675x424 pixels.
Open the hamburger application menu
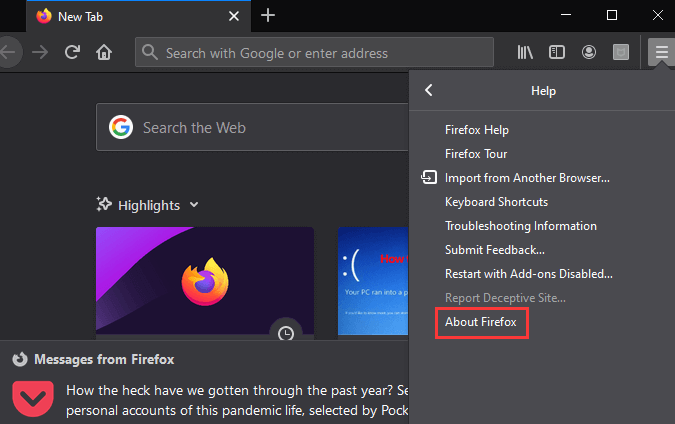[660, 52]
